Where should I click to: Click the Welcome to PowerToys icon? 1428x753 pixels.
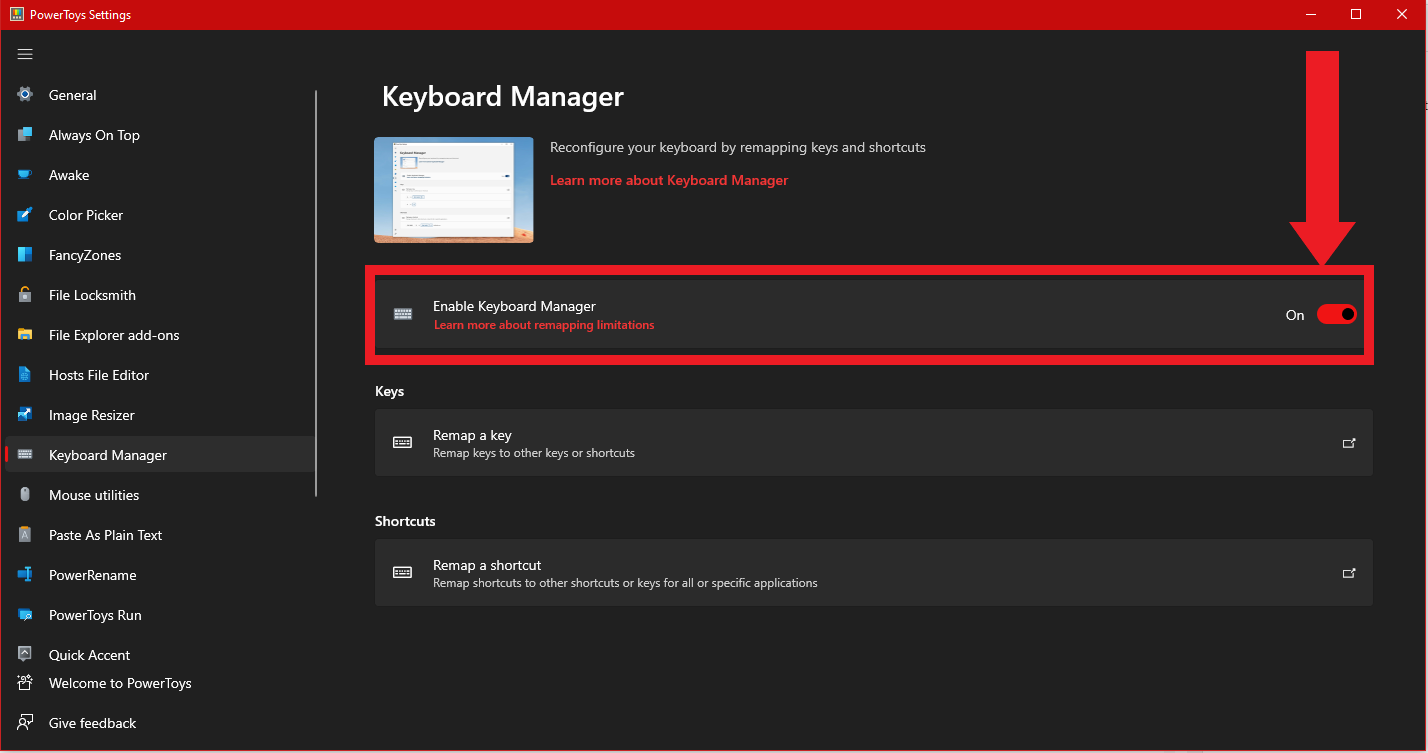(25, 683)
